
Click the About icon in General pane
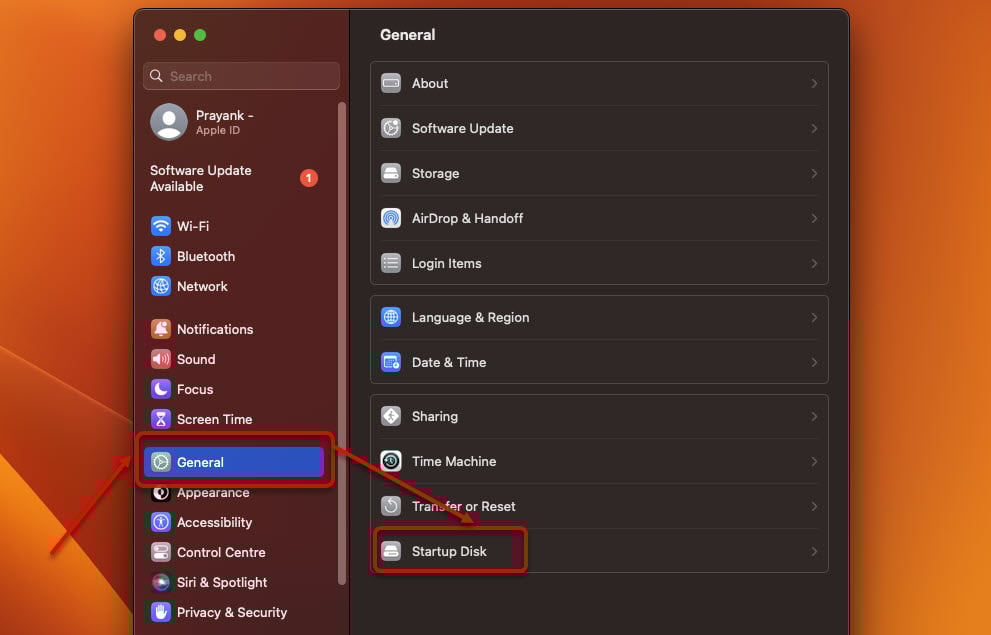pos(391,83)
